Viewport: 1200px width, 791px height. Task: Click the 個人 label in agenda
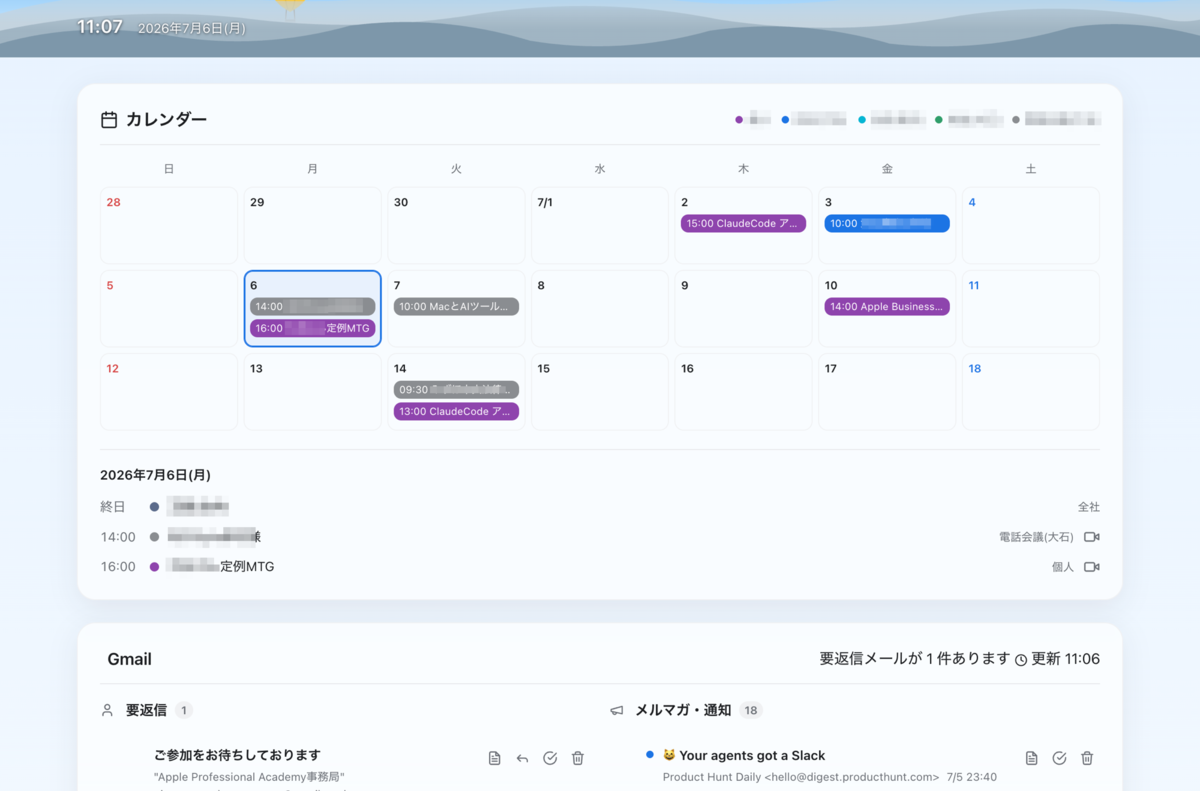click(x=1062, y=567)
